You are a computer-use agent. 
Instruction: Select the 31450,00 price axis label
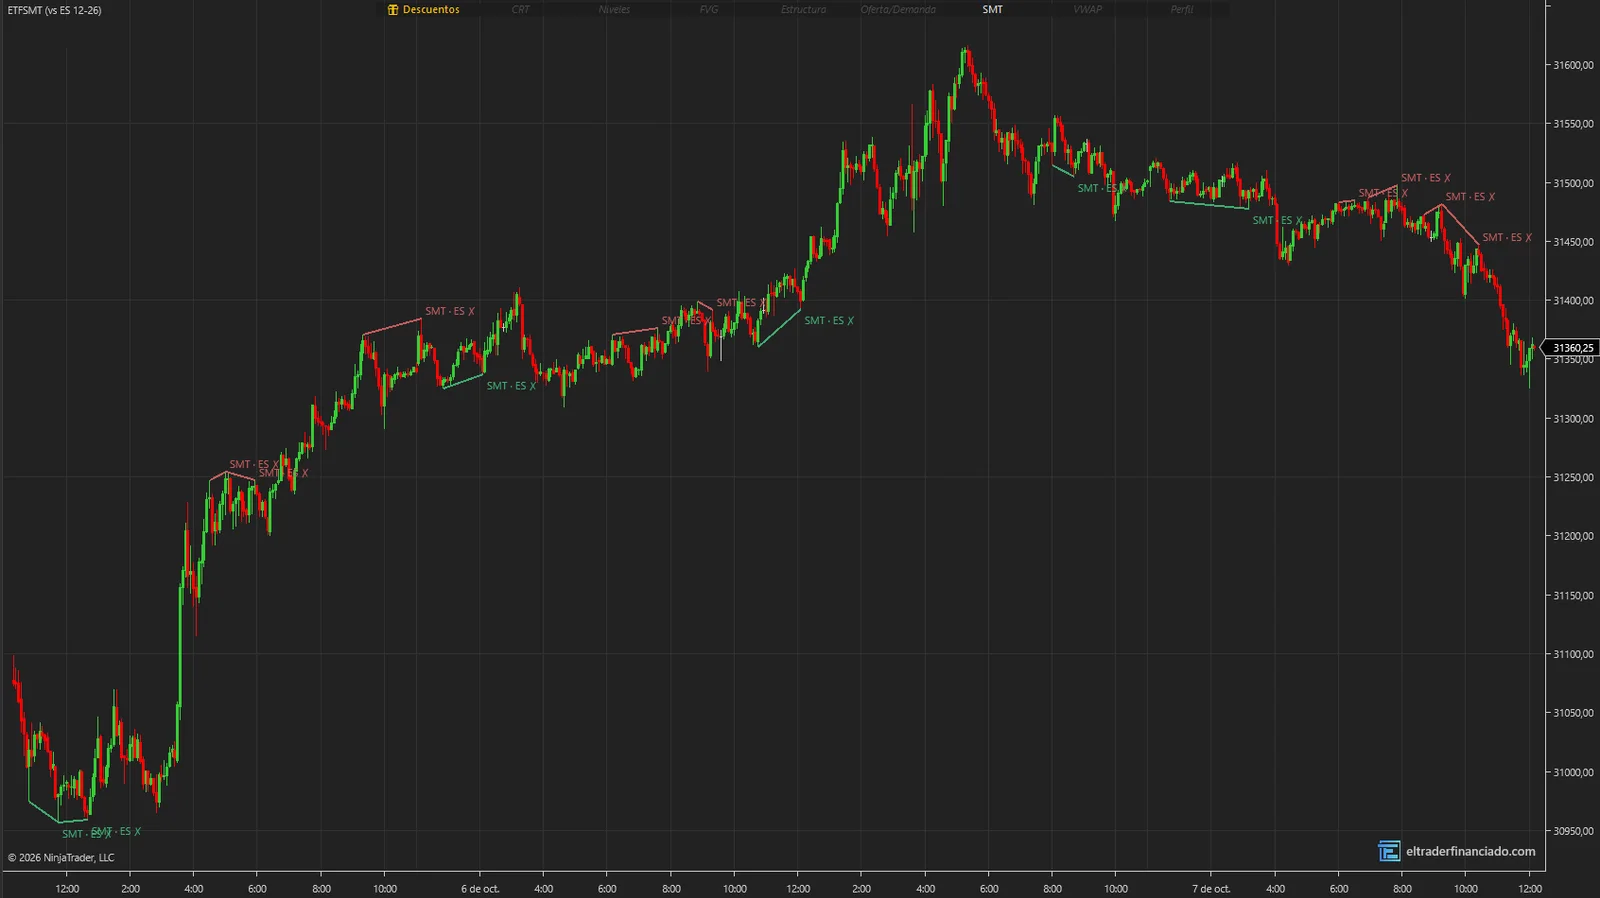[x=1573, y=242]
